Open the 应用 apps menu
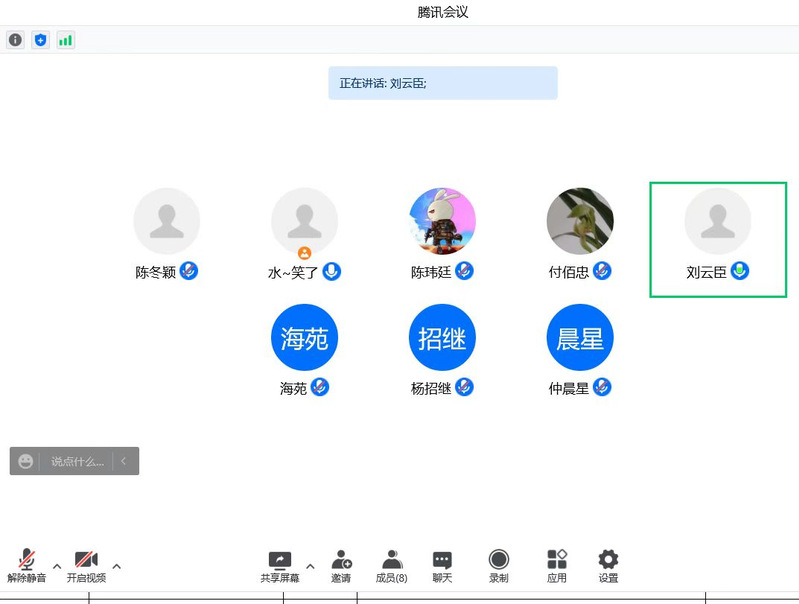Viewport: 799px width, 604px height. (557, 567)
